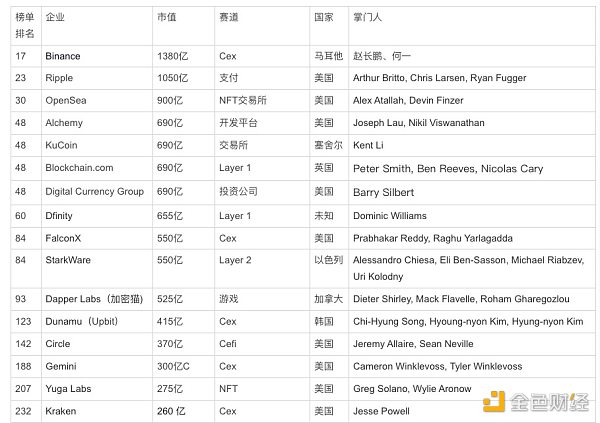Screen dimensions: 600x423
Task: Select the Jesse Powell name cell
Action: click(384, 411)
